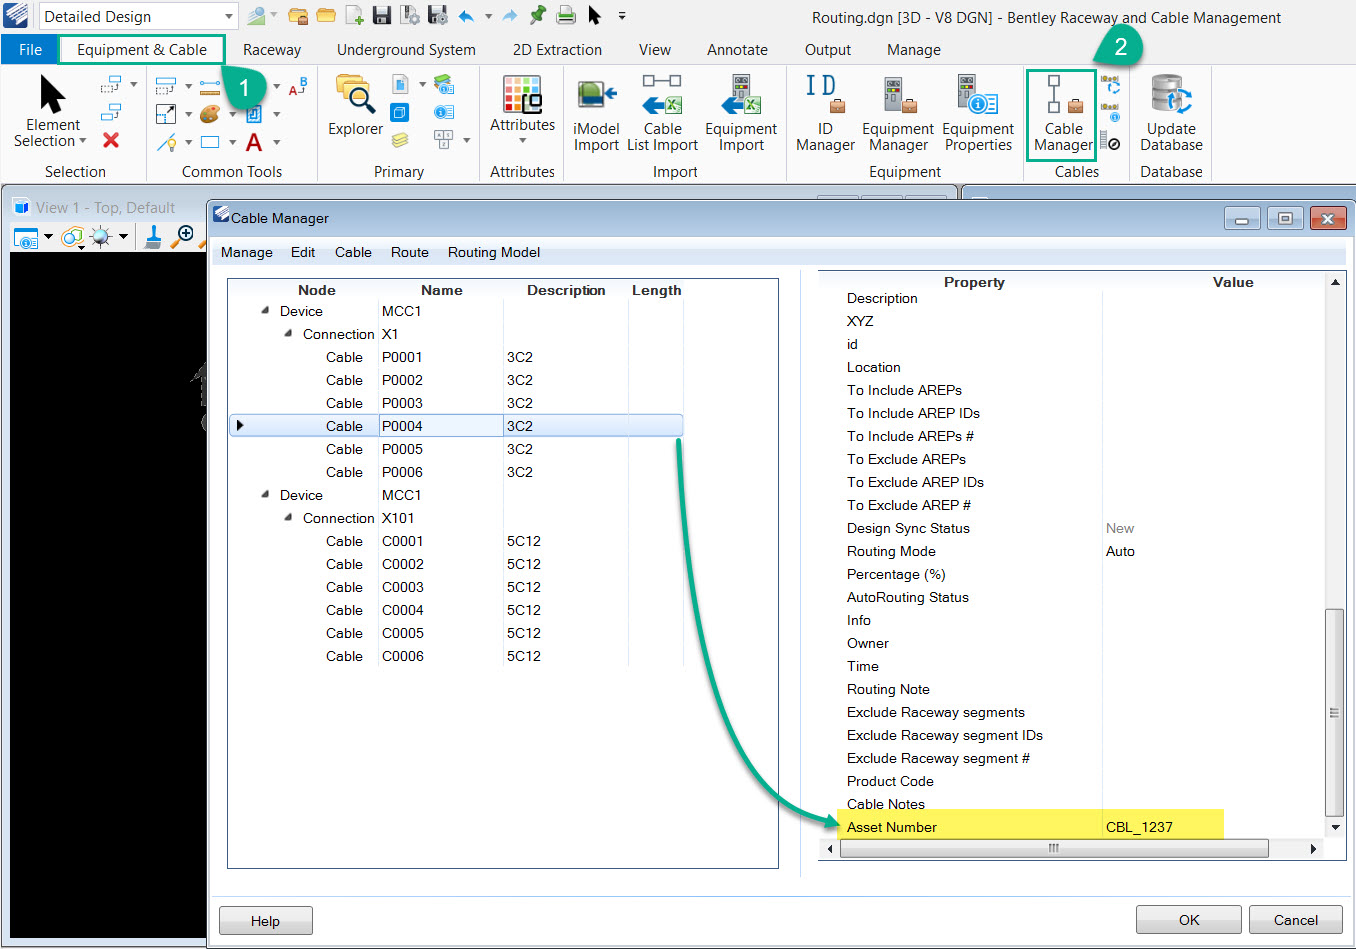Click the Length column header
The height and width of the screenshot is (949, 1356).
tap(656, 290)
